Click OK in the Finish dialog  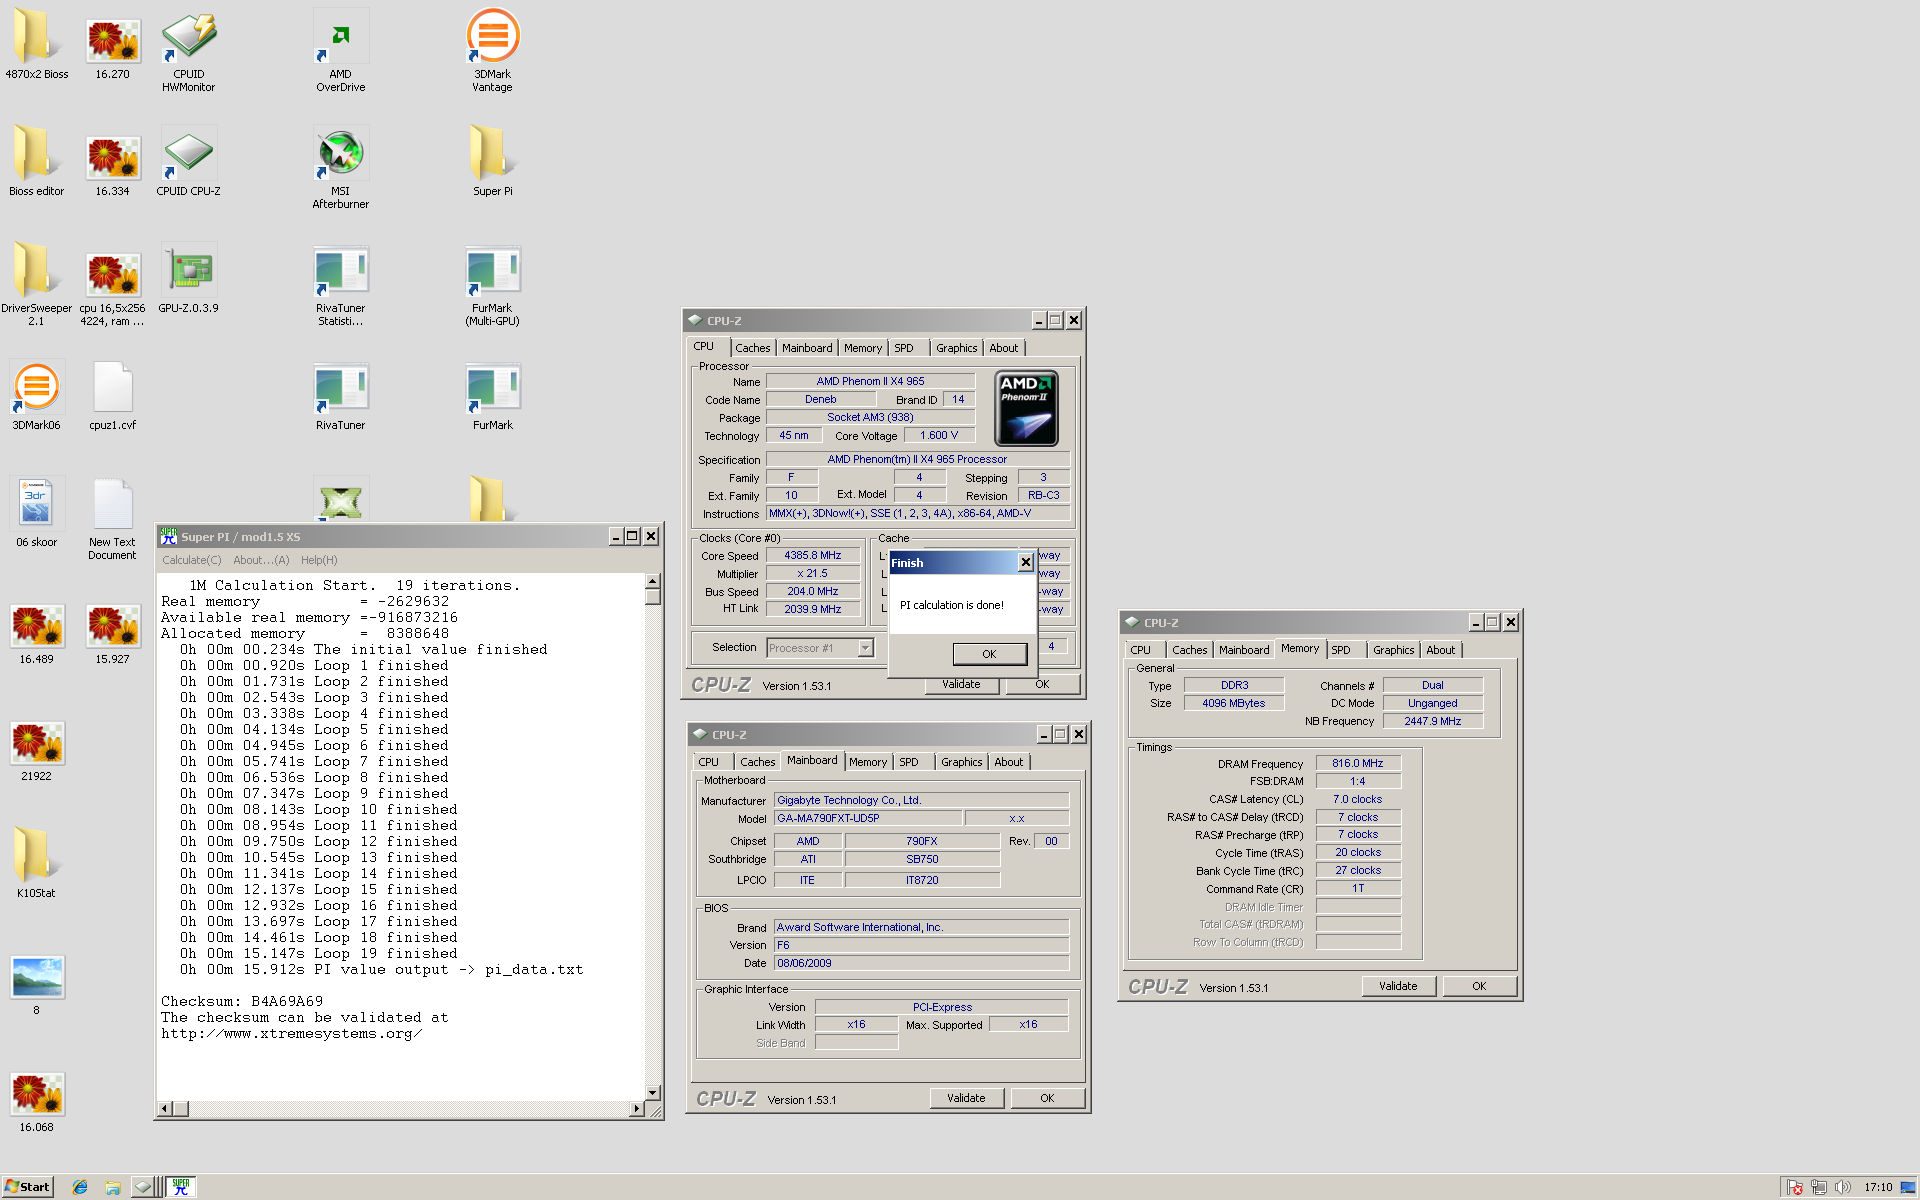(x=989, y=654)
